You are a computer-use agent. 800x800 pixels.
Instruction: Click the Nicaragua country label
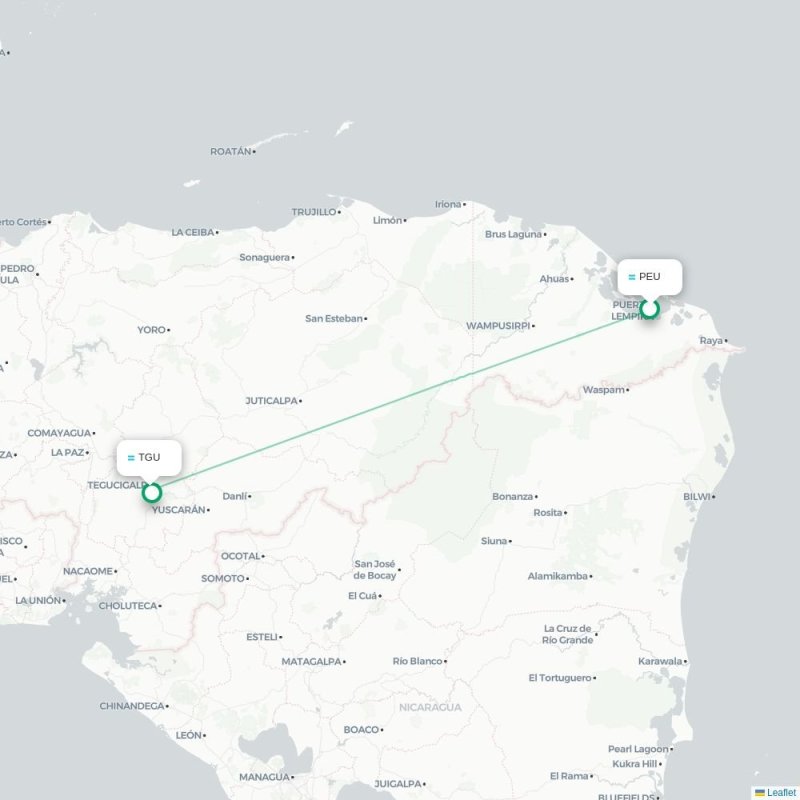430,707
